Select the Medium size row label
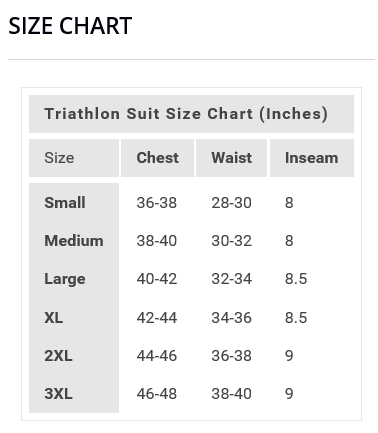 (74, 241)
